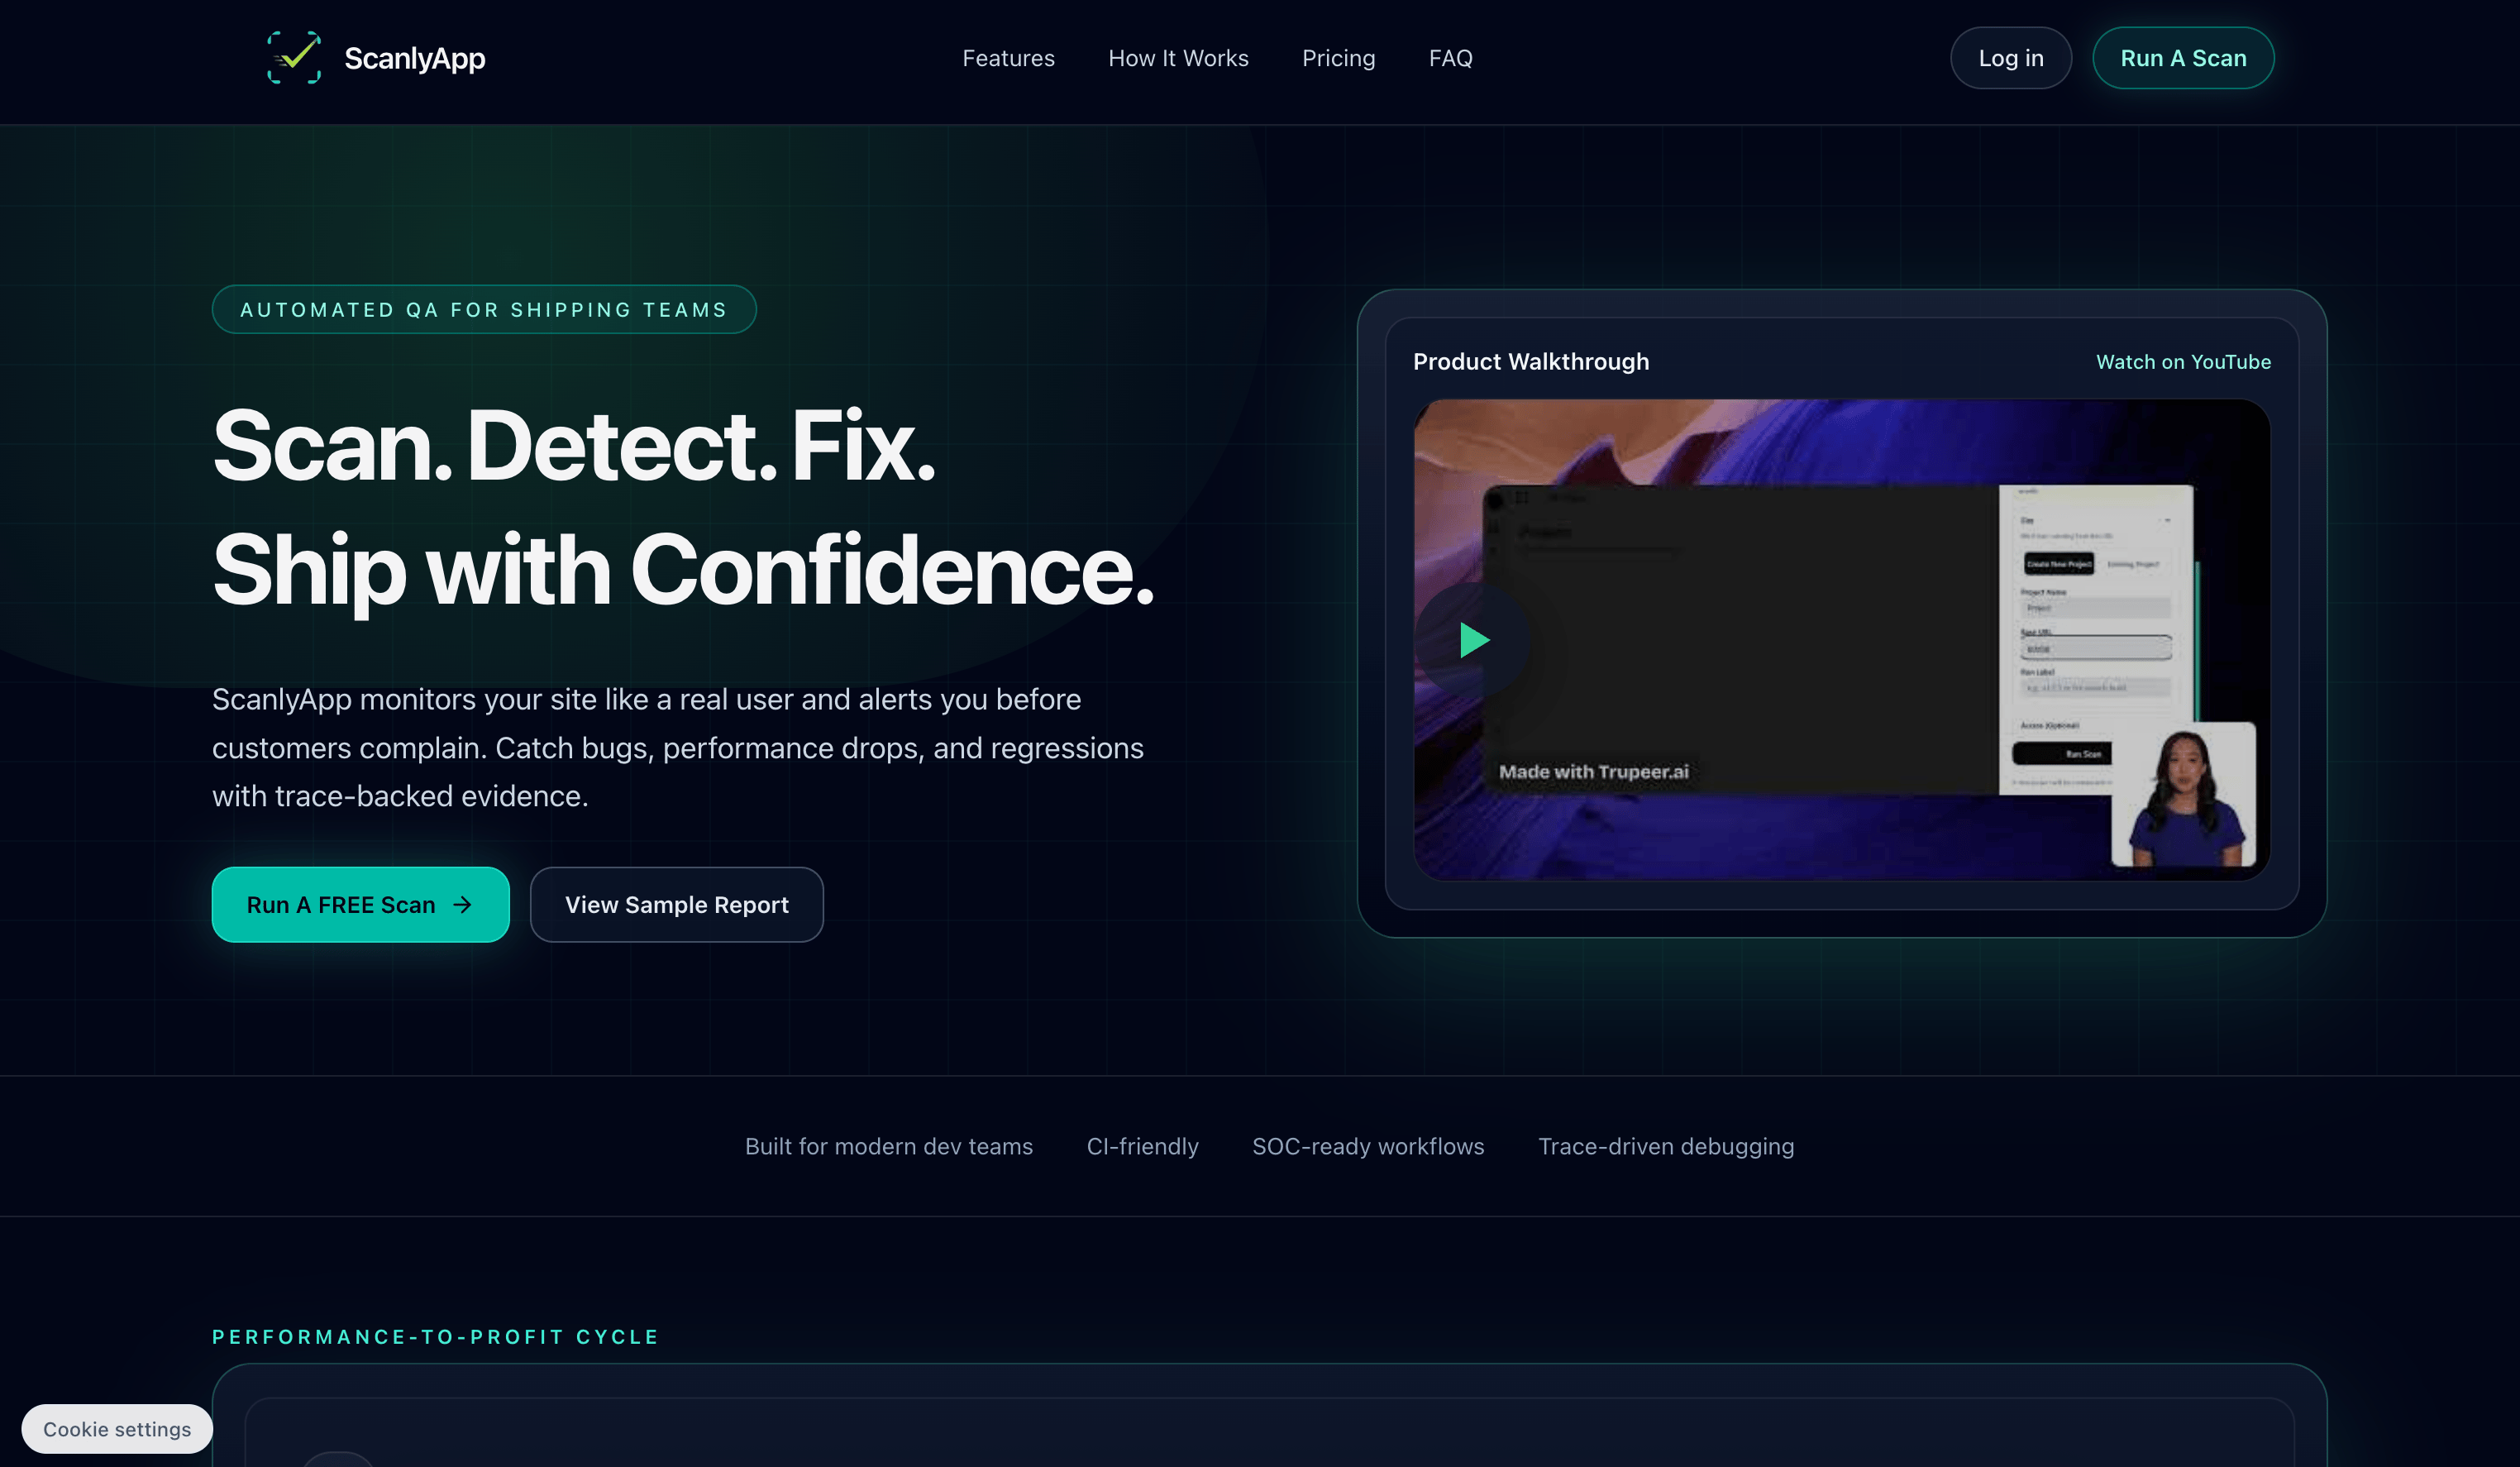Click the Automated QA for Shipping Teams badge

(484, 310)
